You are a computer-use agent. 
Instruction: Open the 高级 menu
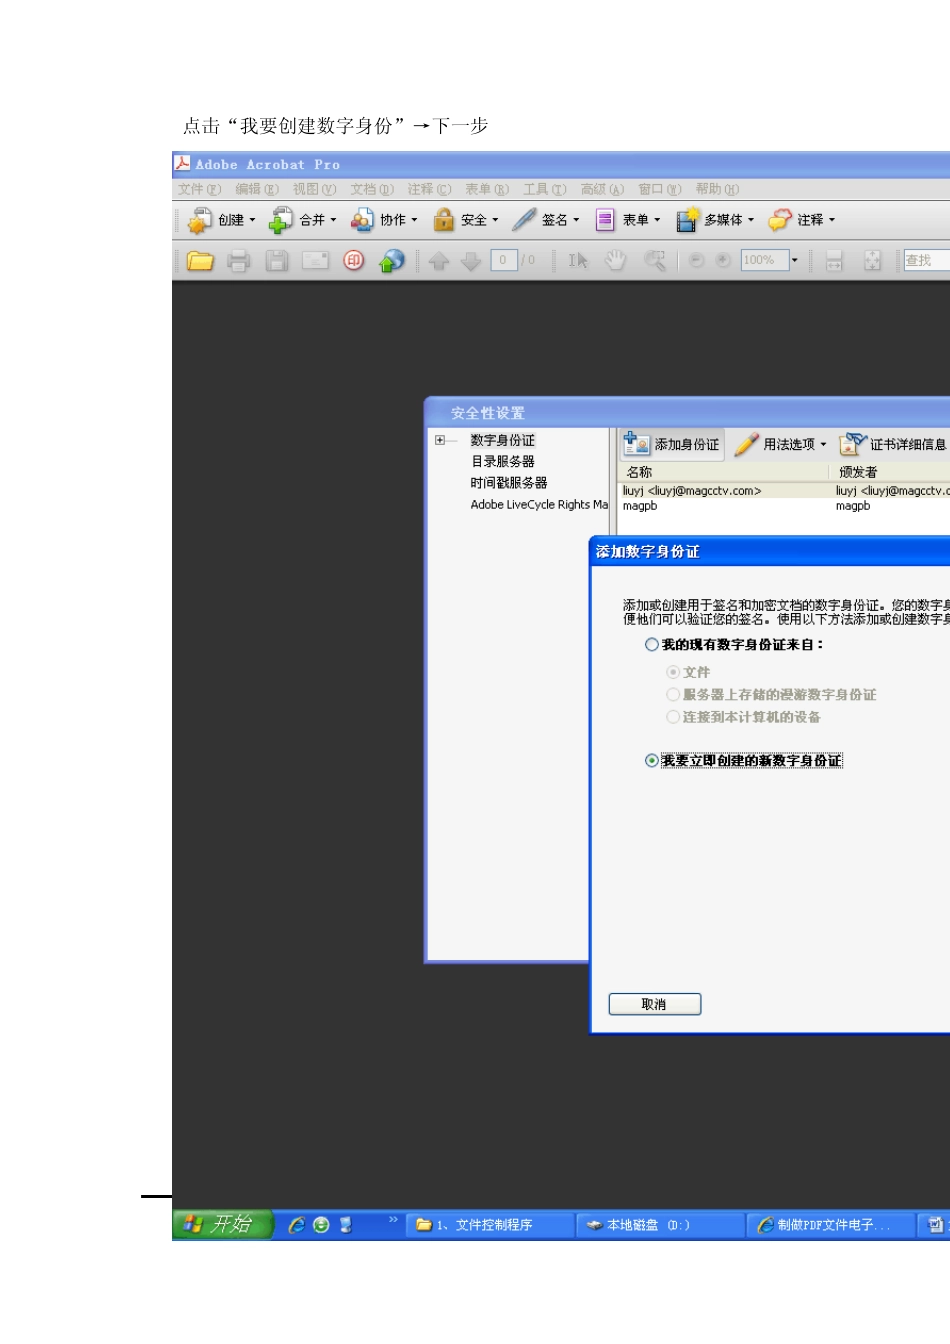tap(602, 189)
